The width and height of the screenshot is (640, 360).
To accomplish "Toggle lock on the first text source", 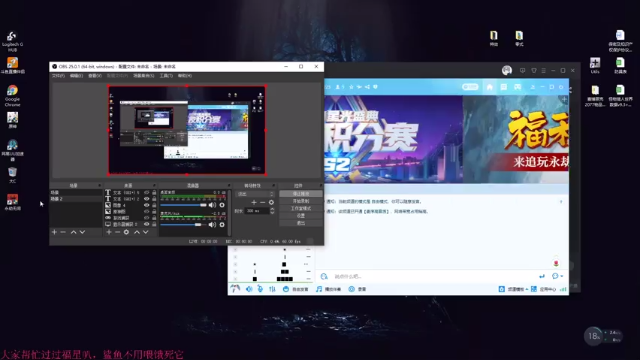I will pyautogui.click(x=154, y=192).
